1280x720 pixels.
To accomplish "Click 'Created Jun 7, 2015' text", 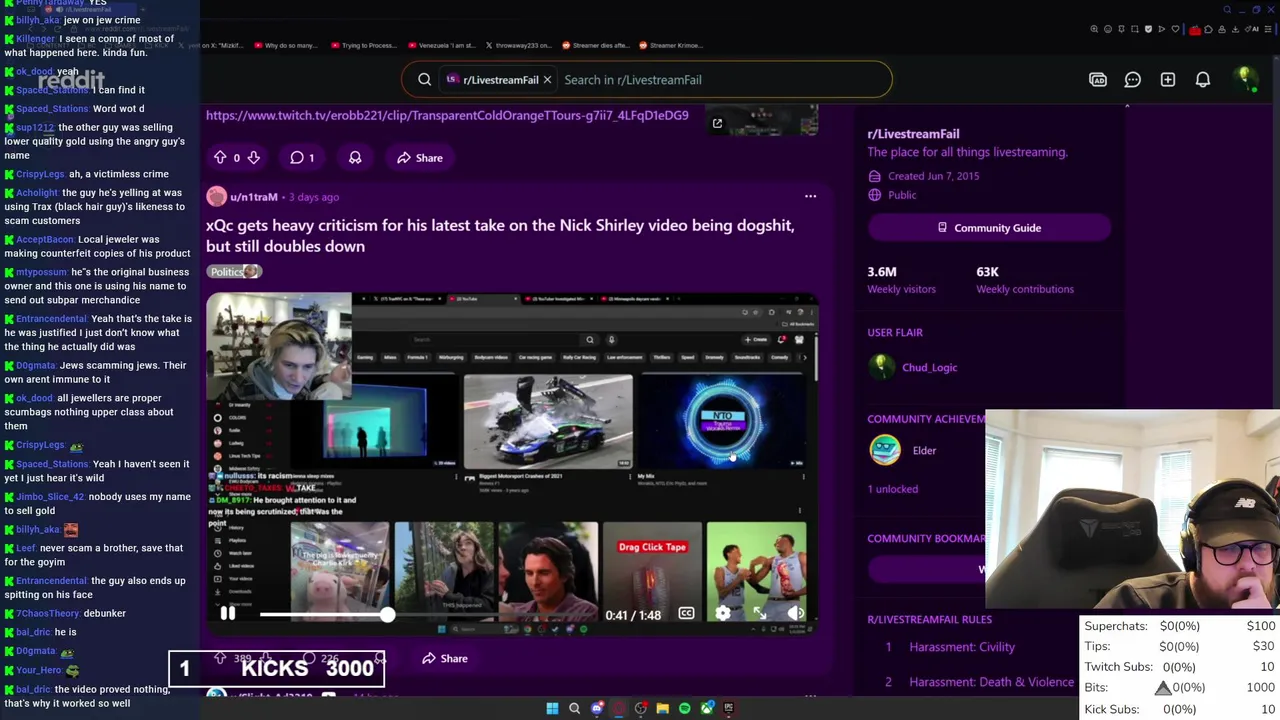I will (x=933, y=176).
